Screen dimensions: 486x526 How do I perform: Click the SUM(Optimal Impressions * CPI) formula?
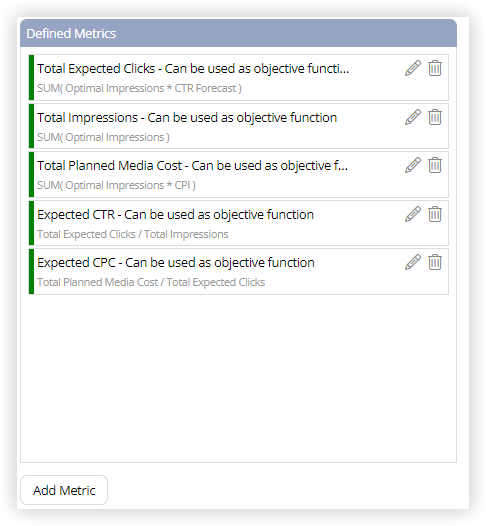116,185
